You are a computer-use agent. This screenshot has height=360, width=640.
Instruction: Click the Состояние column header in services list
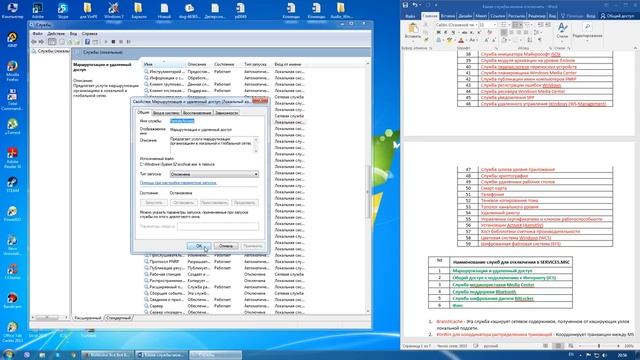227,64
